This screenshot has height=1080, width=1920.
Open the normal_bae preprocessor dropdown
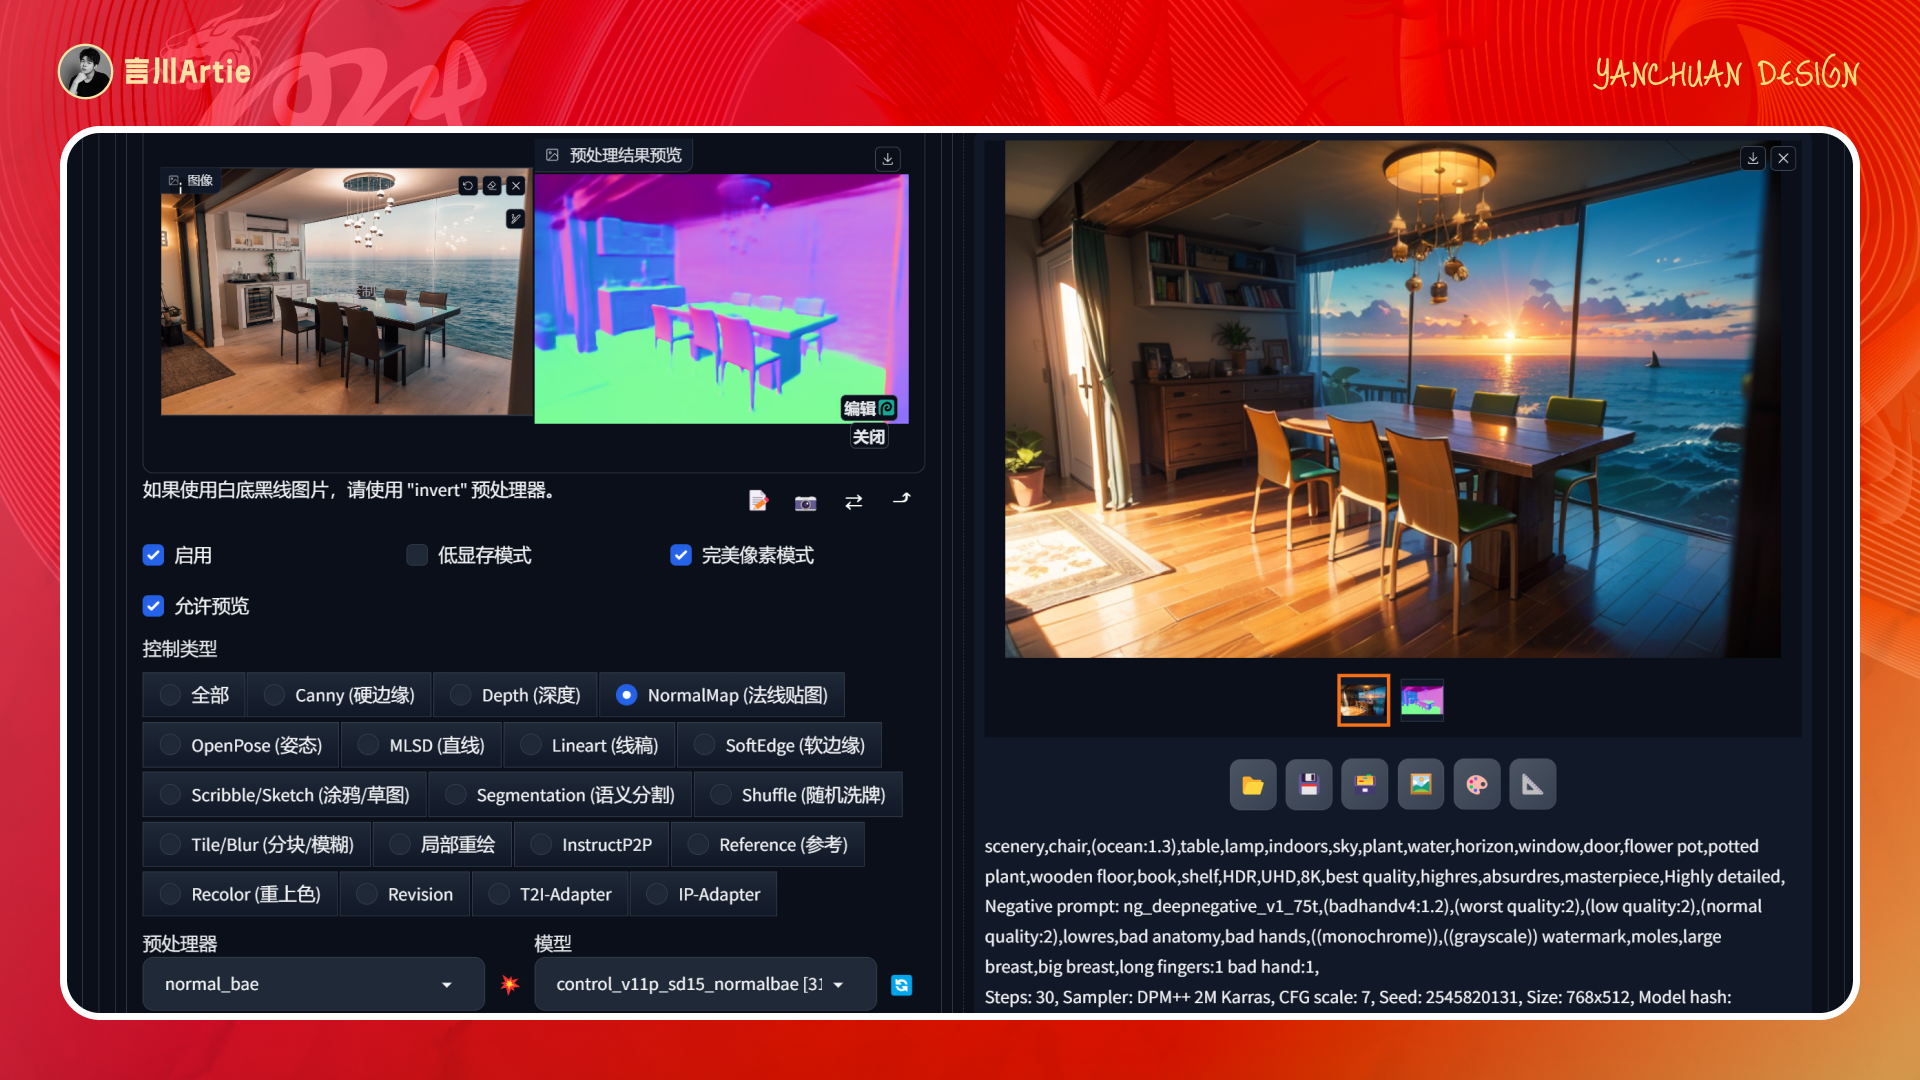point(312,984)
